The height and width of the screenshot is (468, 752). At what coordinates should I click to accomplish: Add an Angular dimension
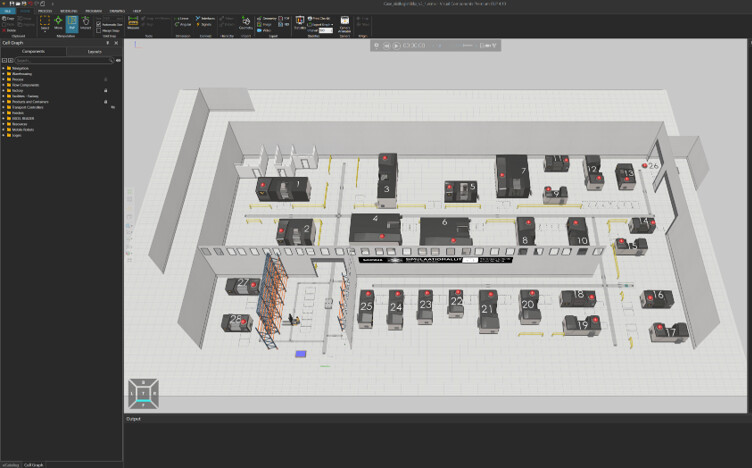pyautogui.click(x=183, y=24)
